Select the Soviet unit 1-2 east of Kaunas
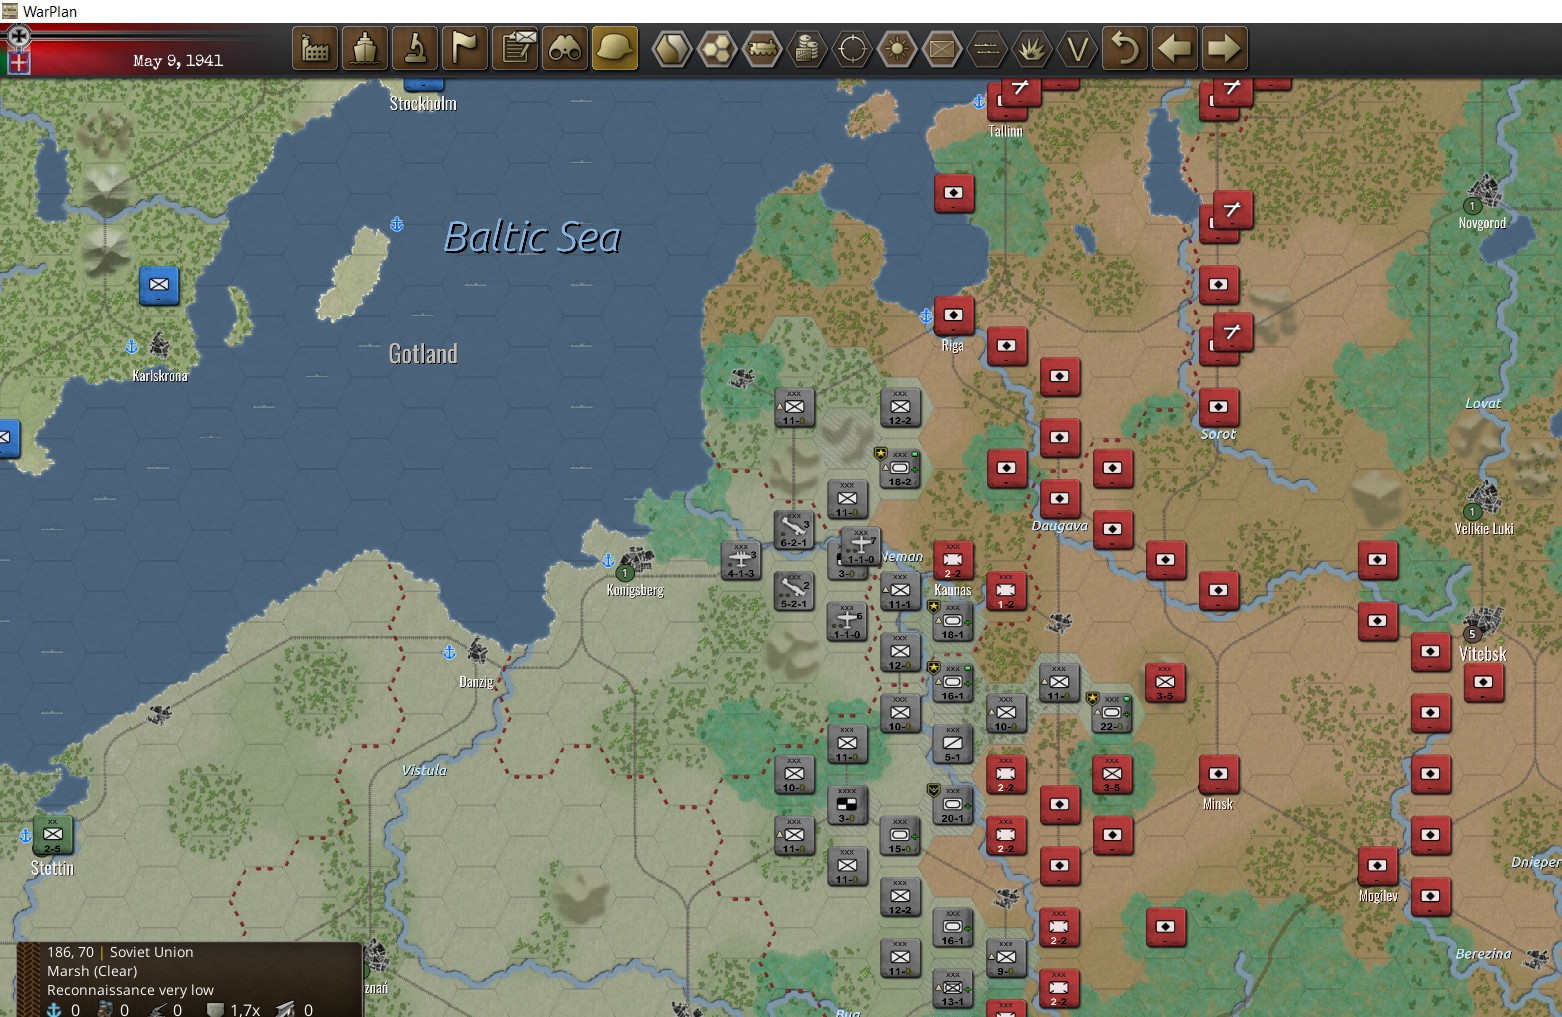 [x=1006, y=591]
